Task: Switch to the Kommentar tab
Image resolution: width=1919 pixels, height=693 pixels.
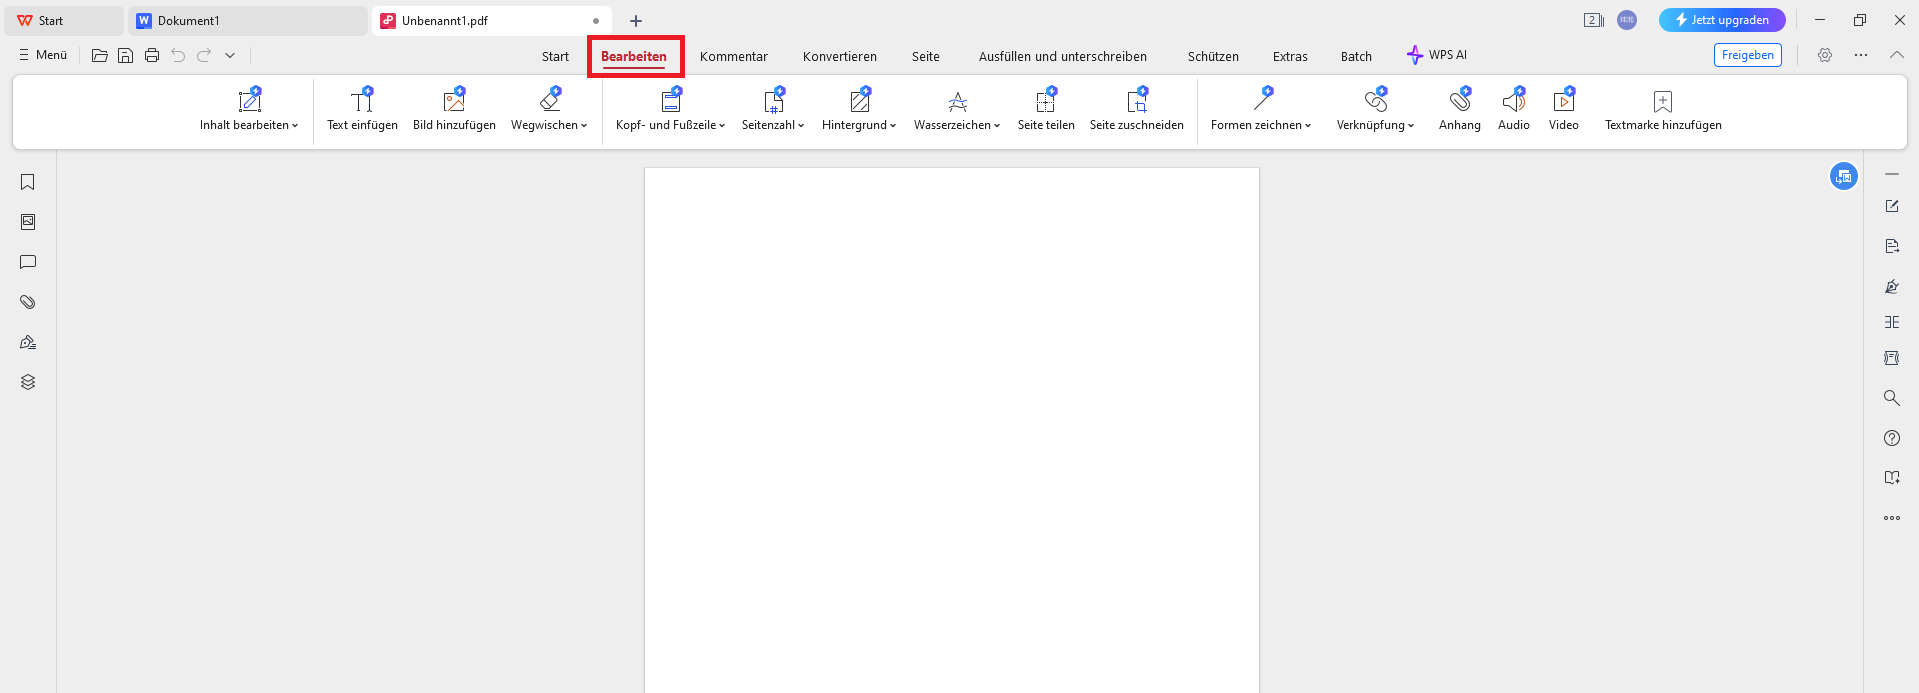Action: [734, 56]
